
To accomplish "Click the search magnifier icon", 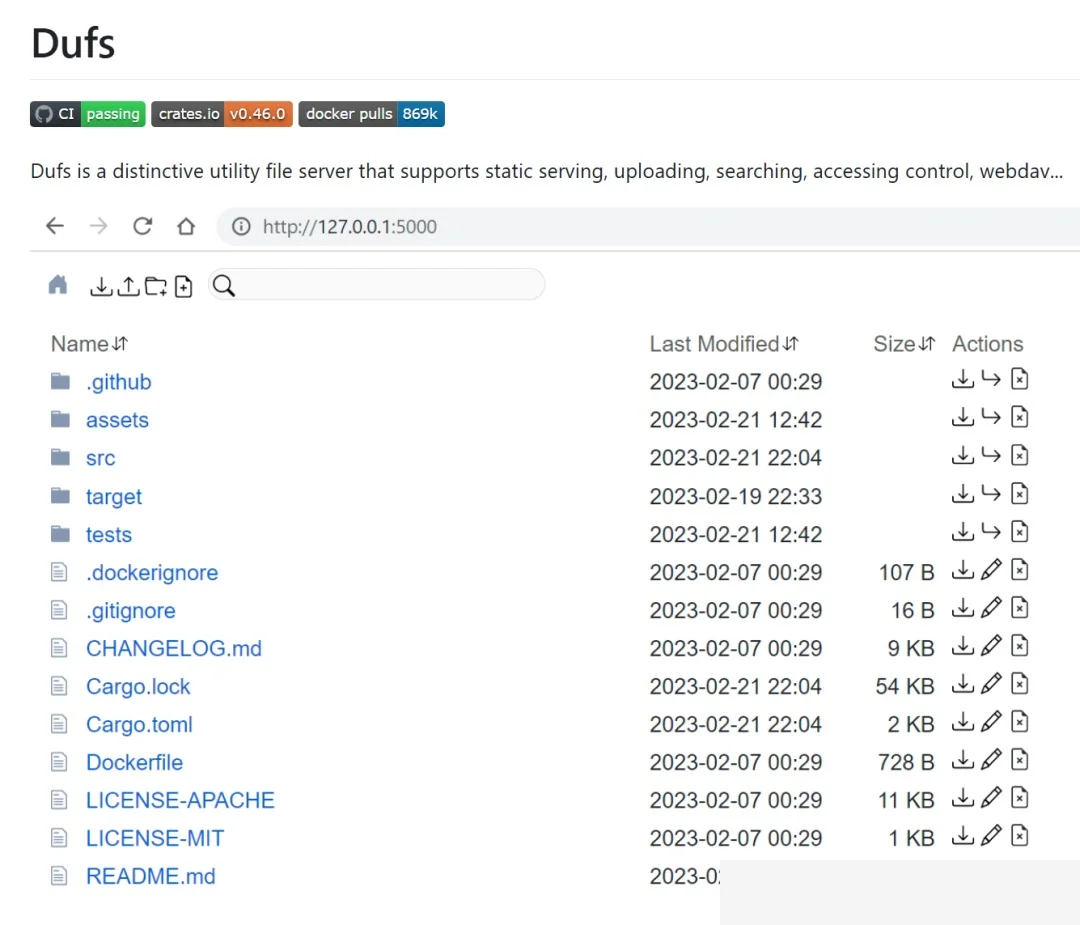I will (224, 285).
